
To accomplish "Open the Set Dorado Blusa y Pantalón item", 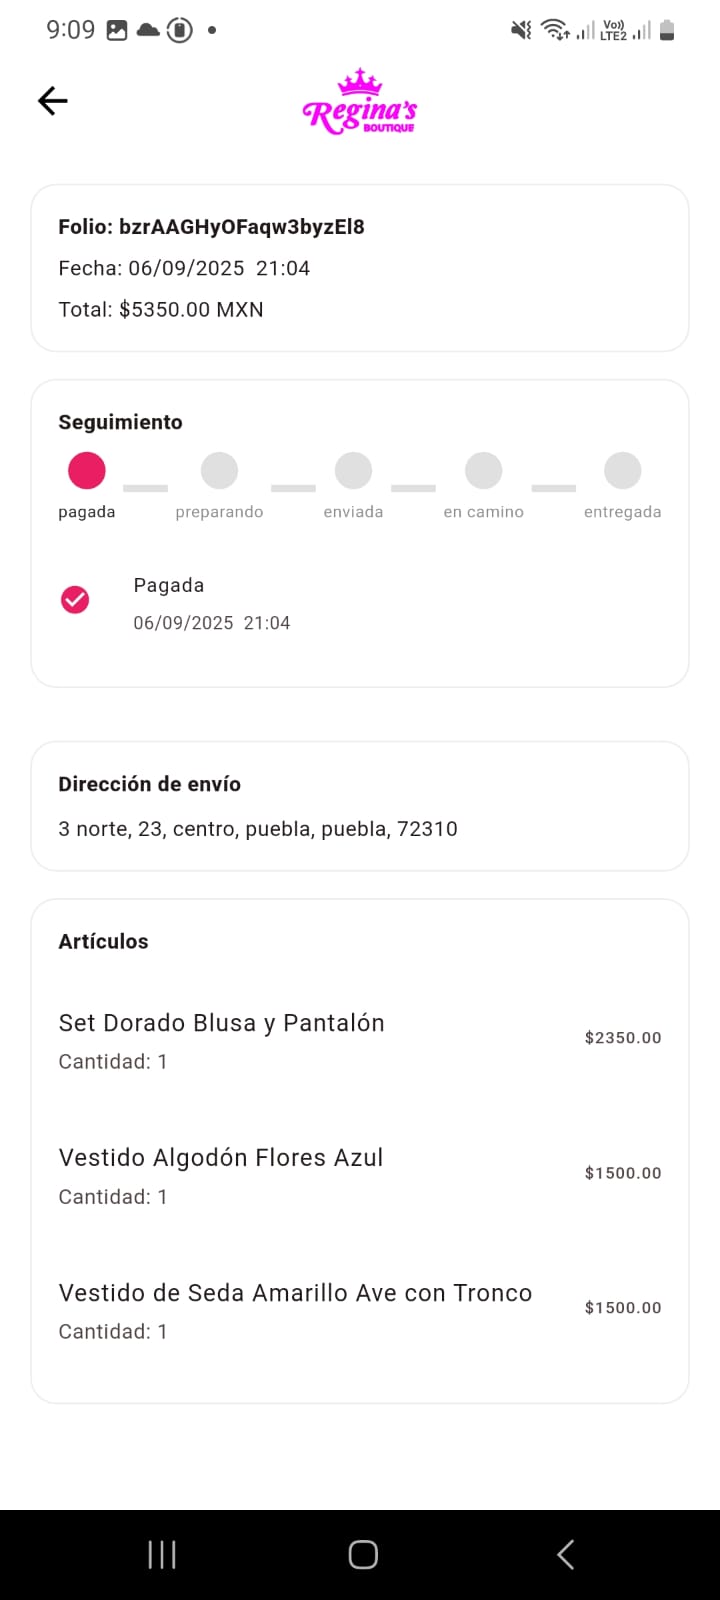I will pyautogui.click(x=221, y=1024).
